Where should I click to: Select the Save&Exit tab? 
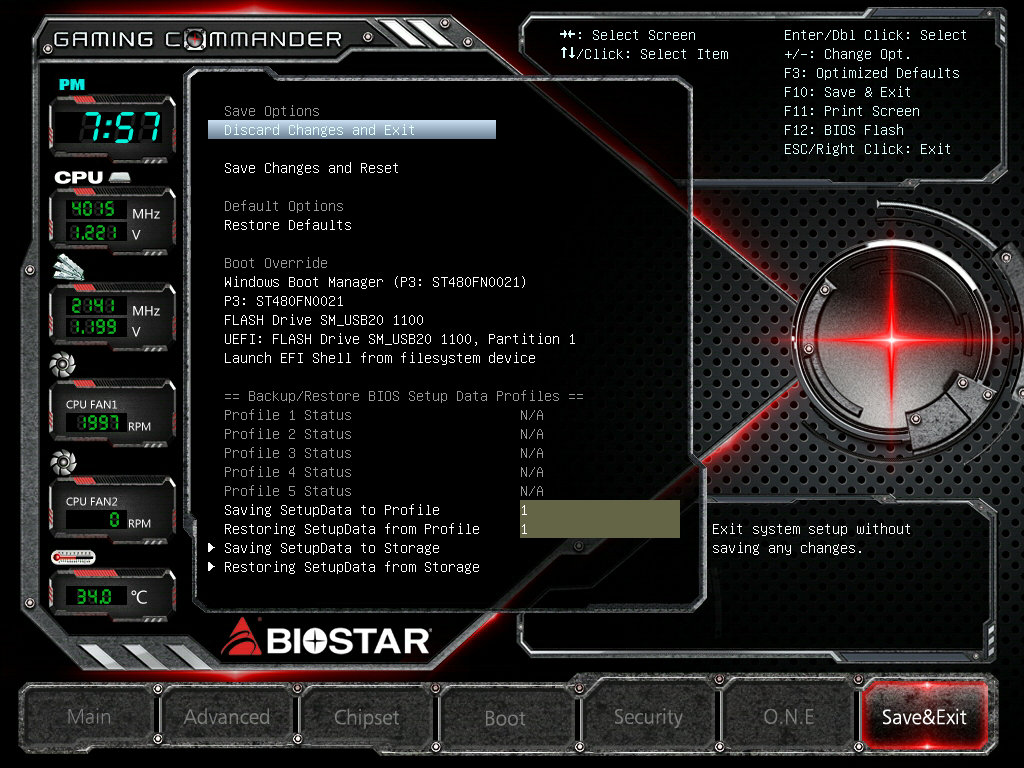pos(924,717)
